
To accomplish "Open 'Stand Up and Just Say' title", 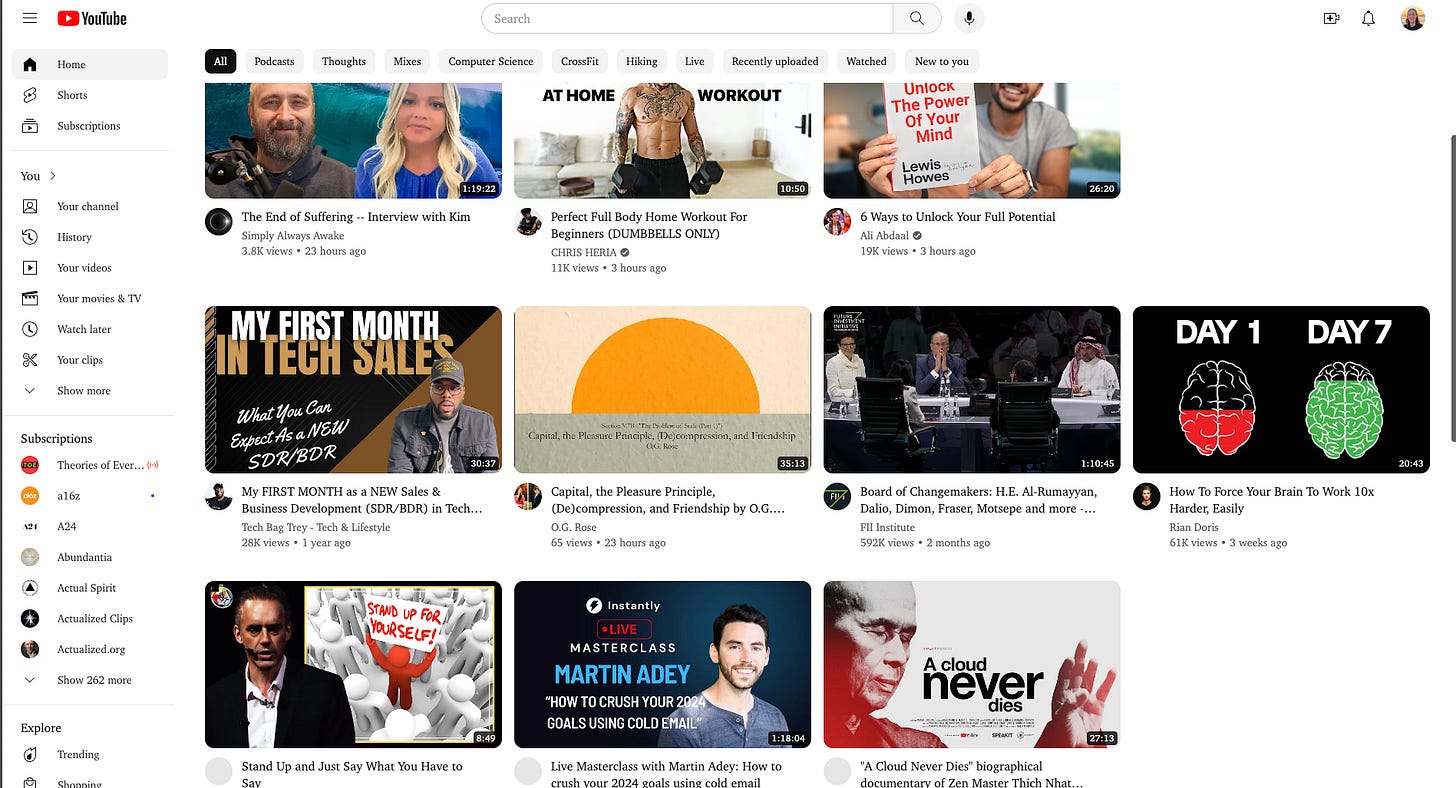I will point(352,774).
